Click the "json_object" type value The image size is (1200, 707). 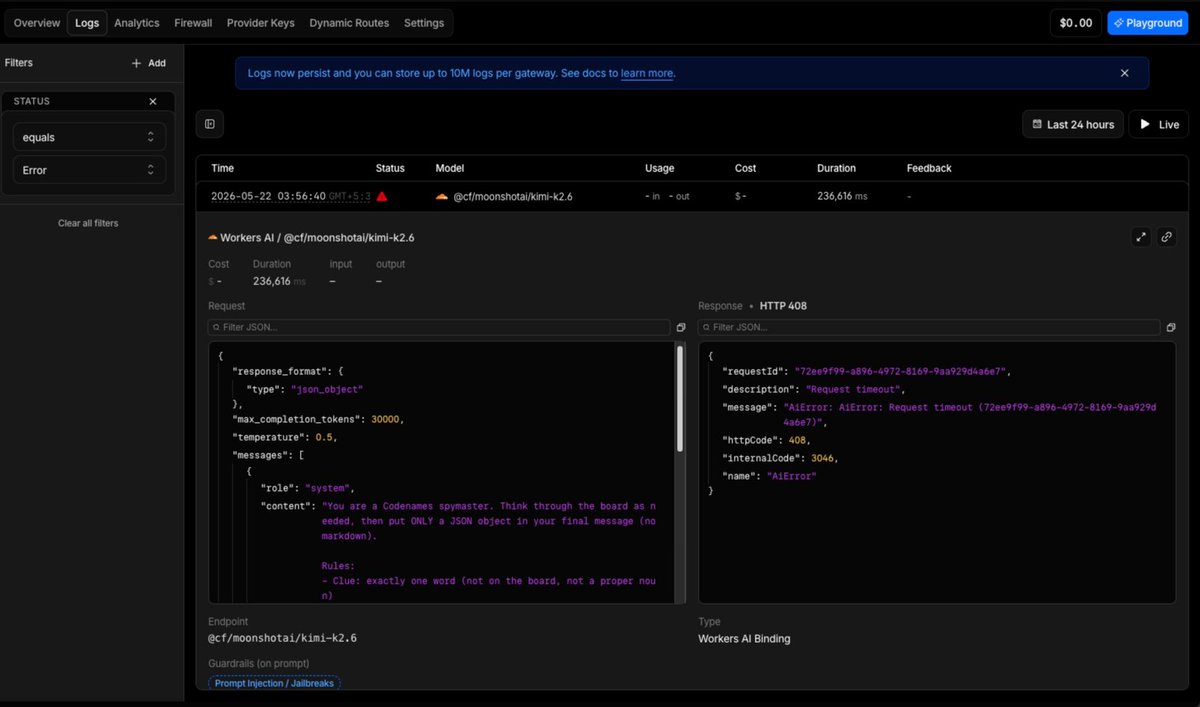[327, 389]
